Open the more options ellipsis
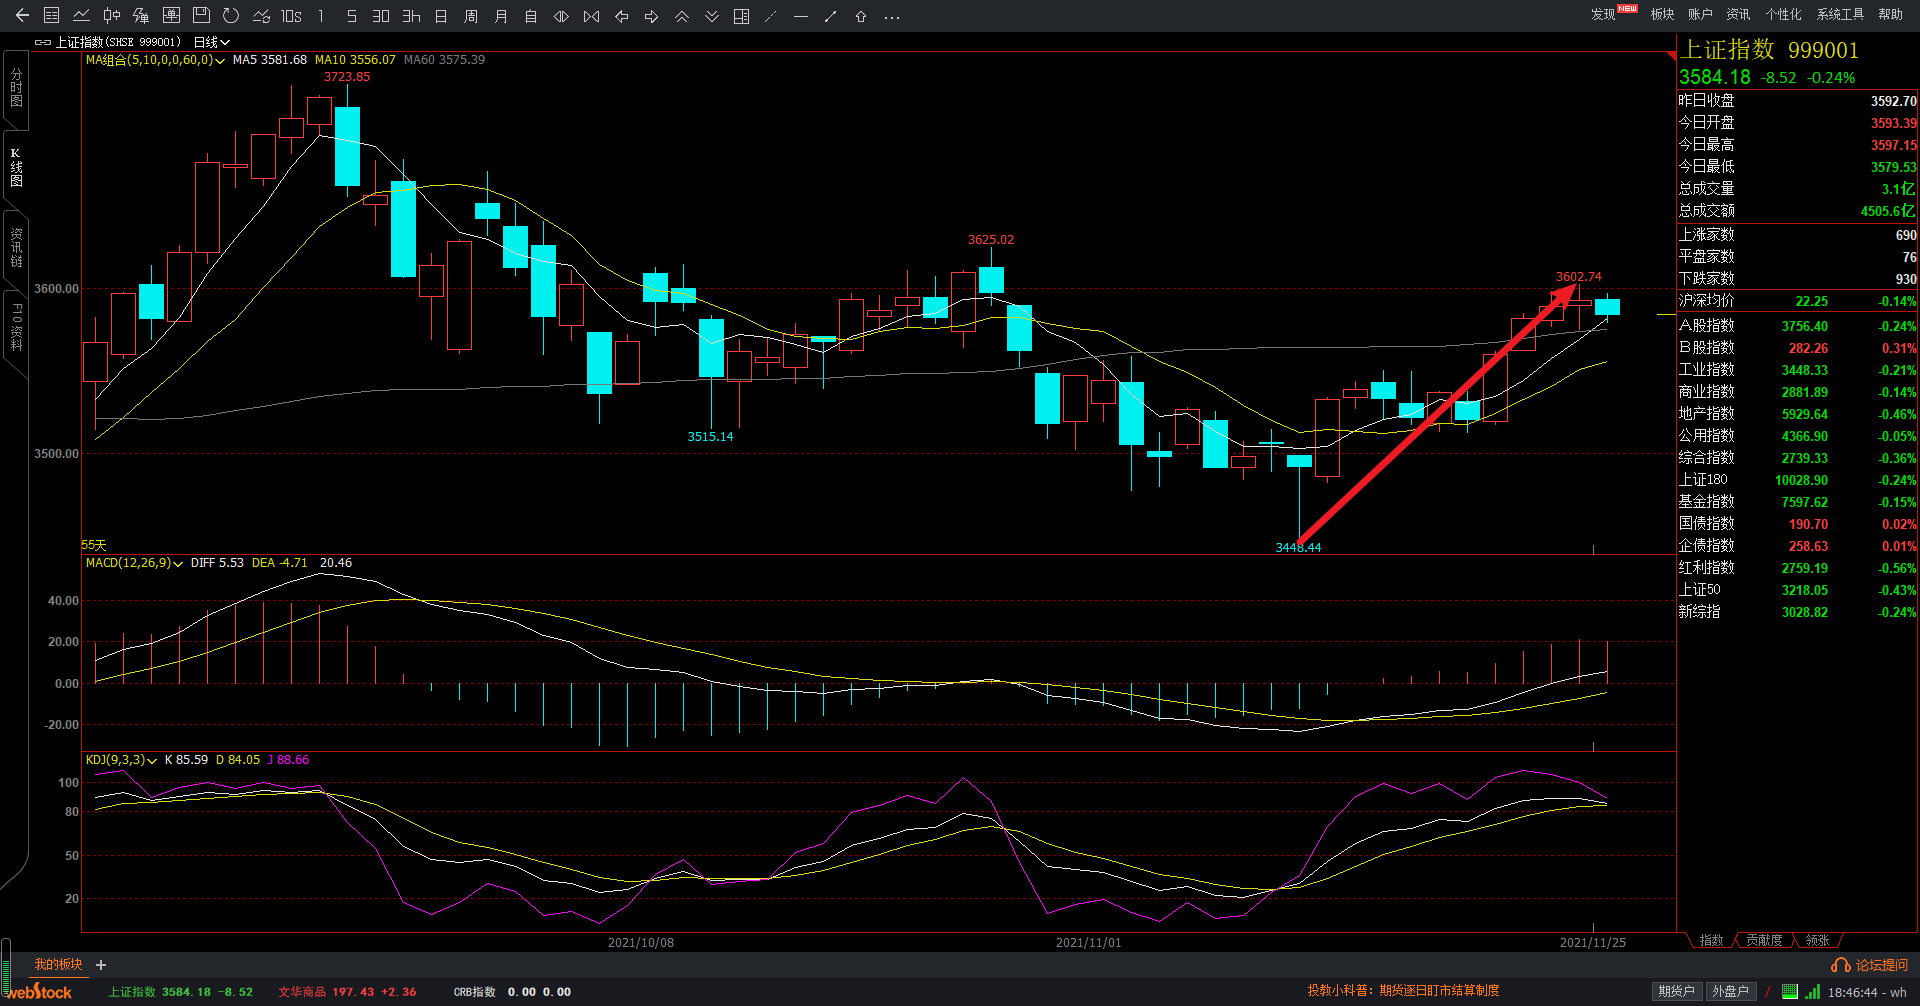The image size is (1920, 1006). [x=892, y=16]
